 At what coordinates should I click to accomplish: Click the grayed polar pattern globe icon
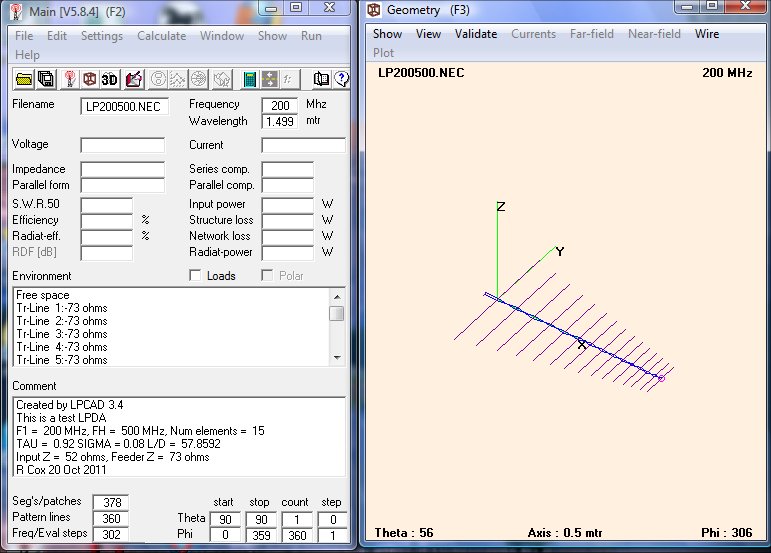(x=198, y=79)
